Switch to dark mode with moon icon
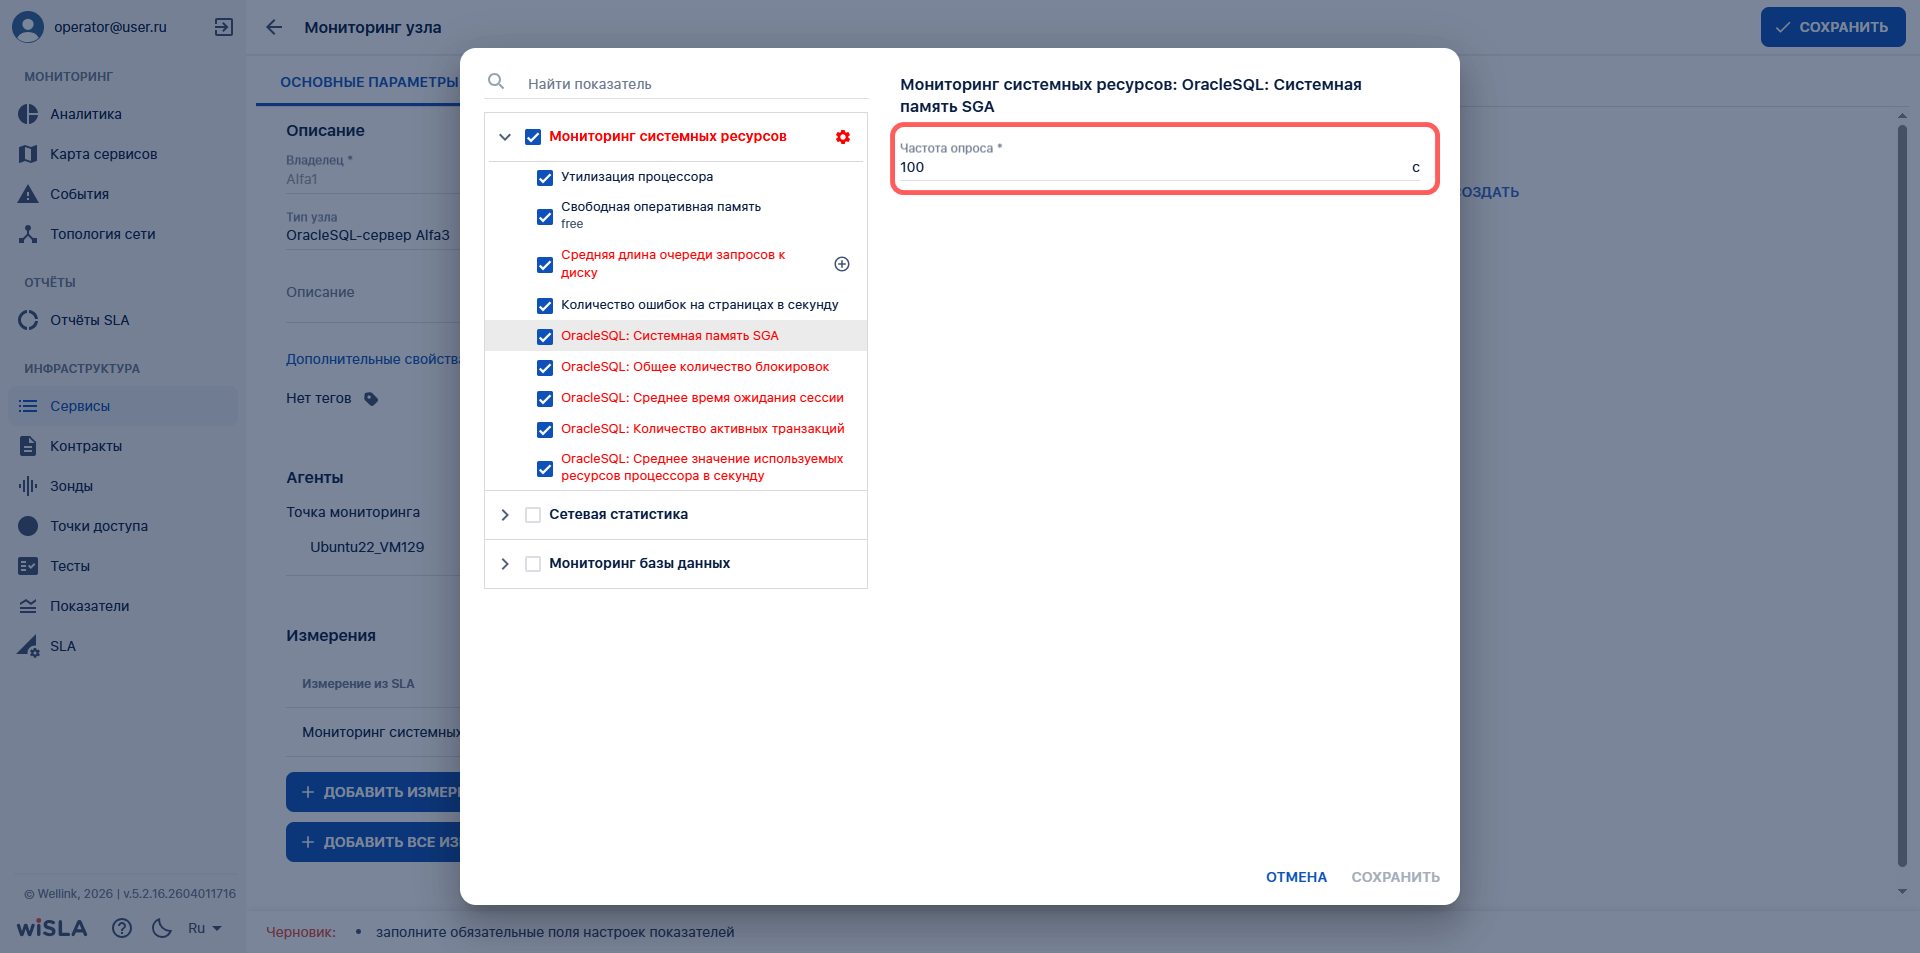The image size is (1920, 953). click(162, 928)
